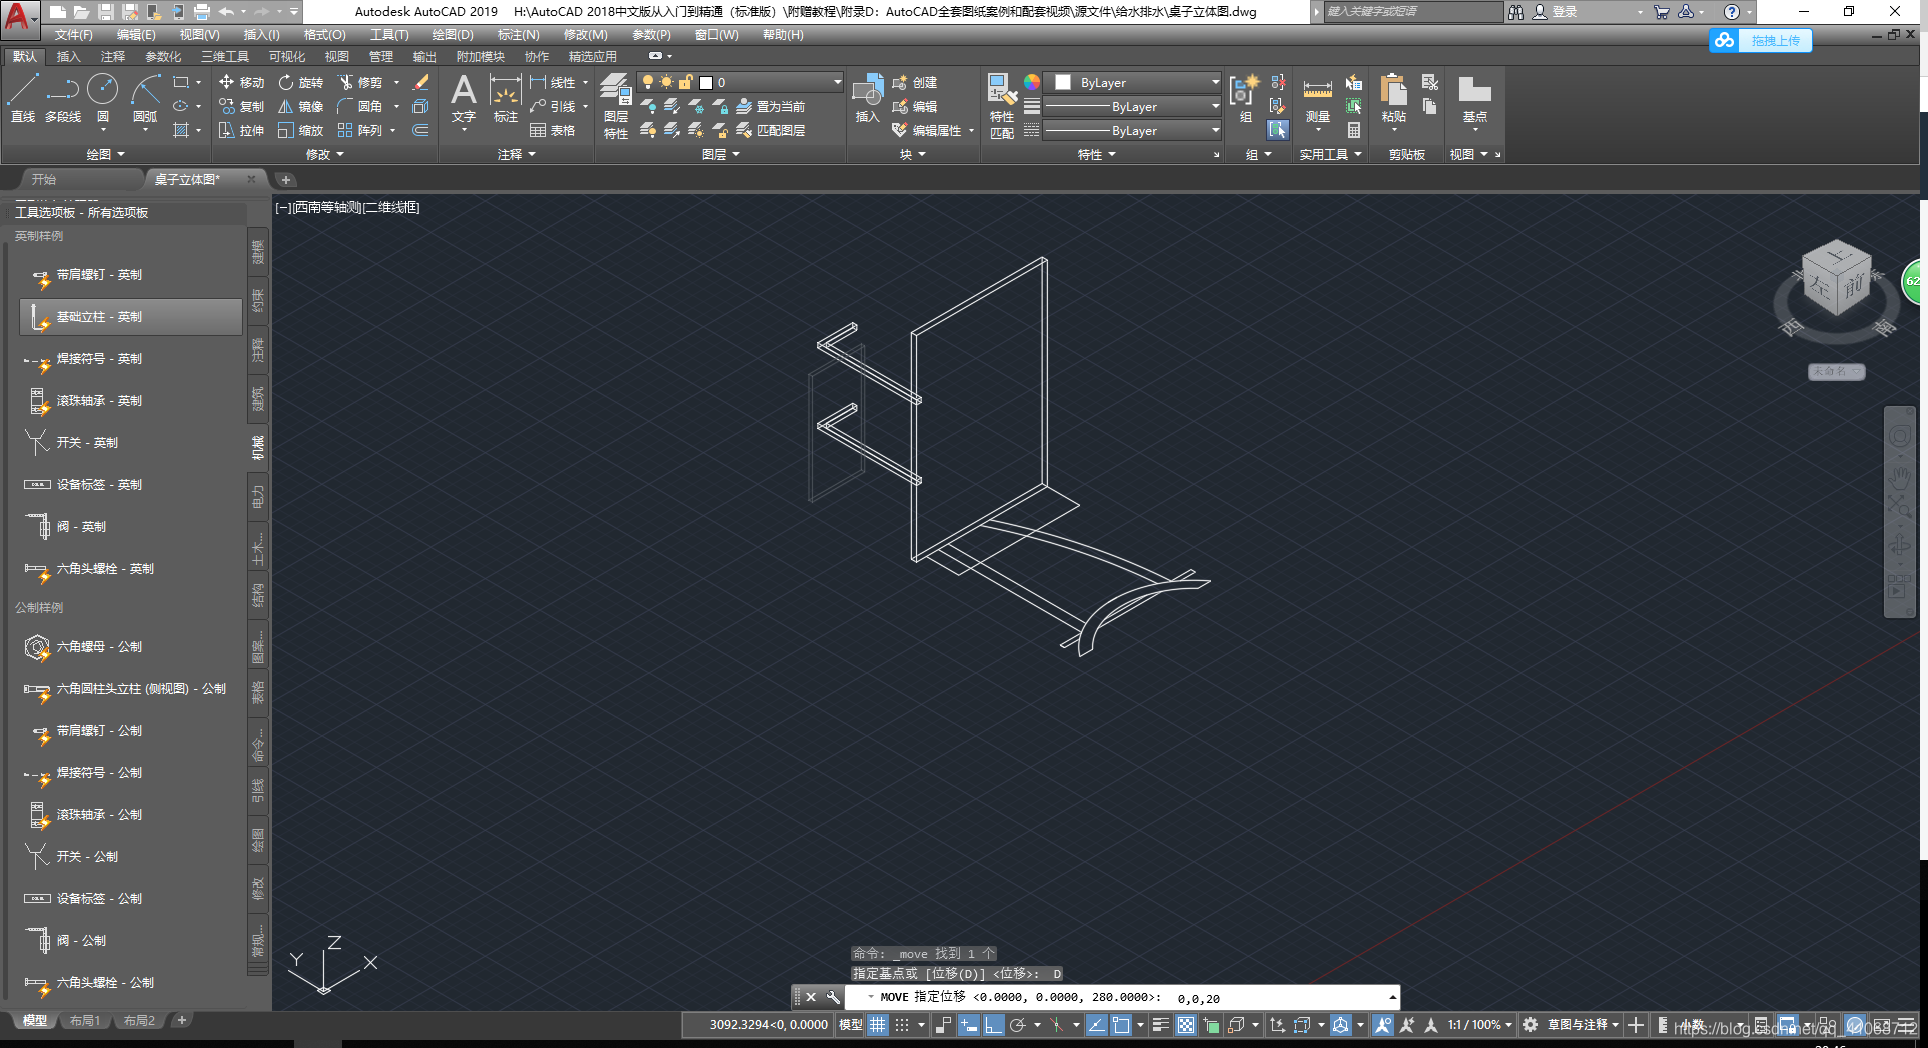Open the Dimension (标注) tool
Image resolution: width=1928 pixels, height=1048 pixels.
coord(506,98)
